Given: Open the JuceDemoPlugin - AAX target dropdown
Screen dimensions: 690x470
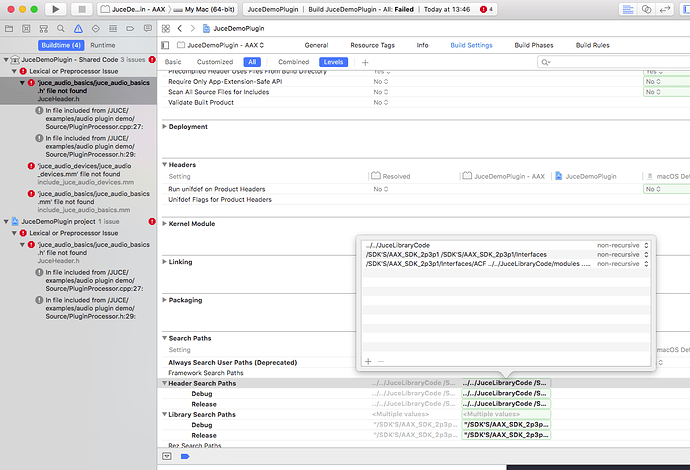Looking at the screenshot, I should pyautogui.click(x=220, y=45).
